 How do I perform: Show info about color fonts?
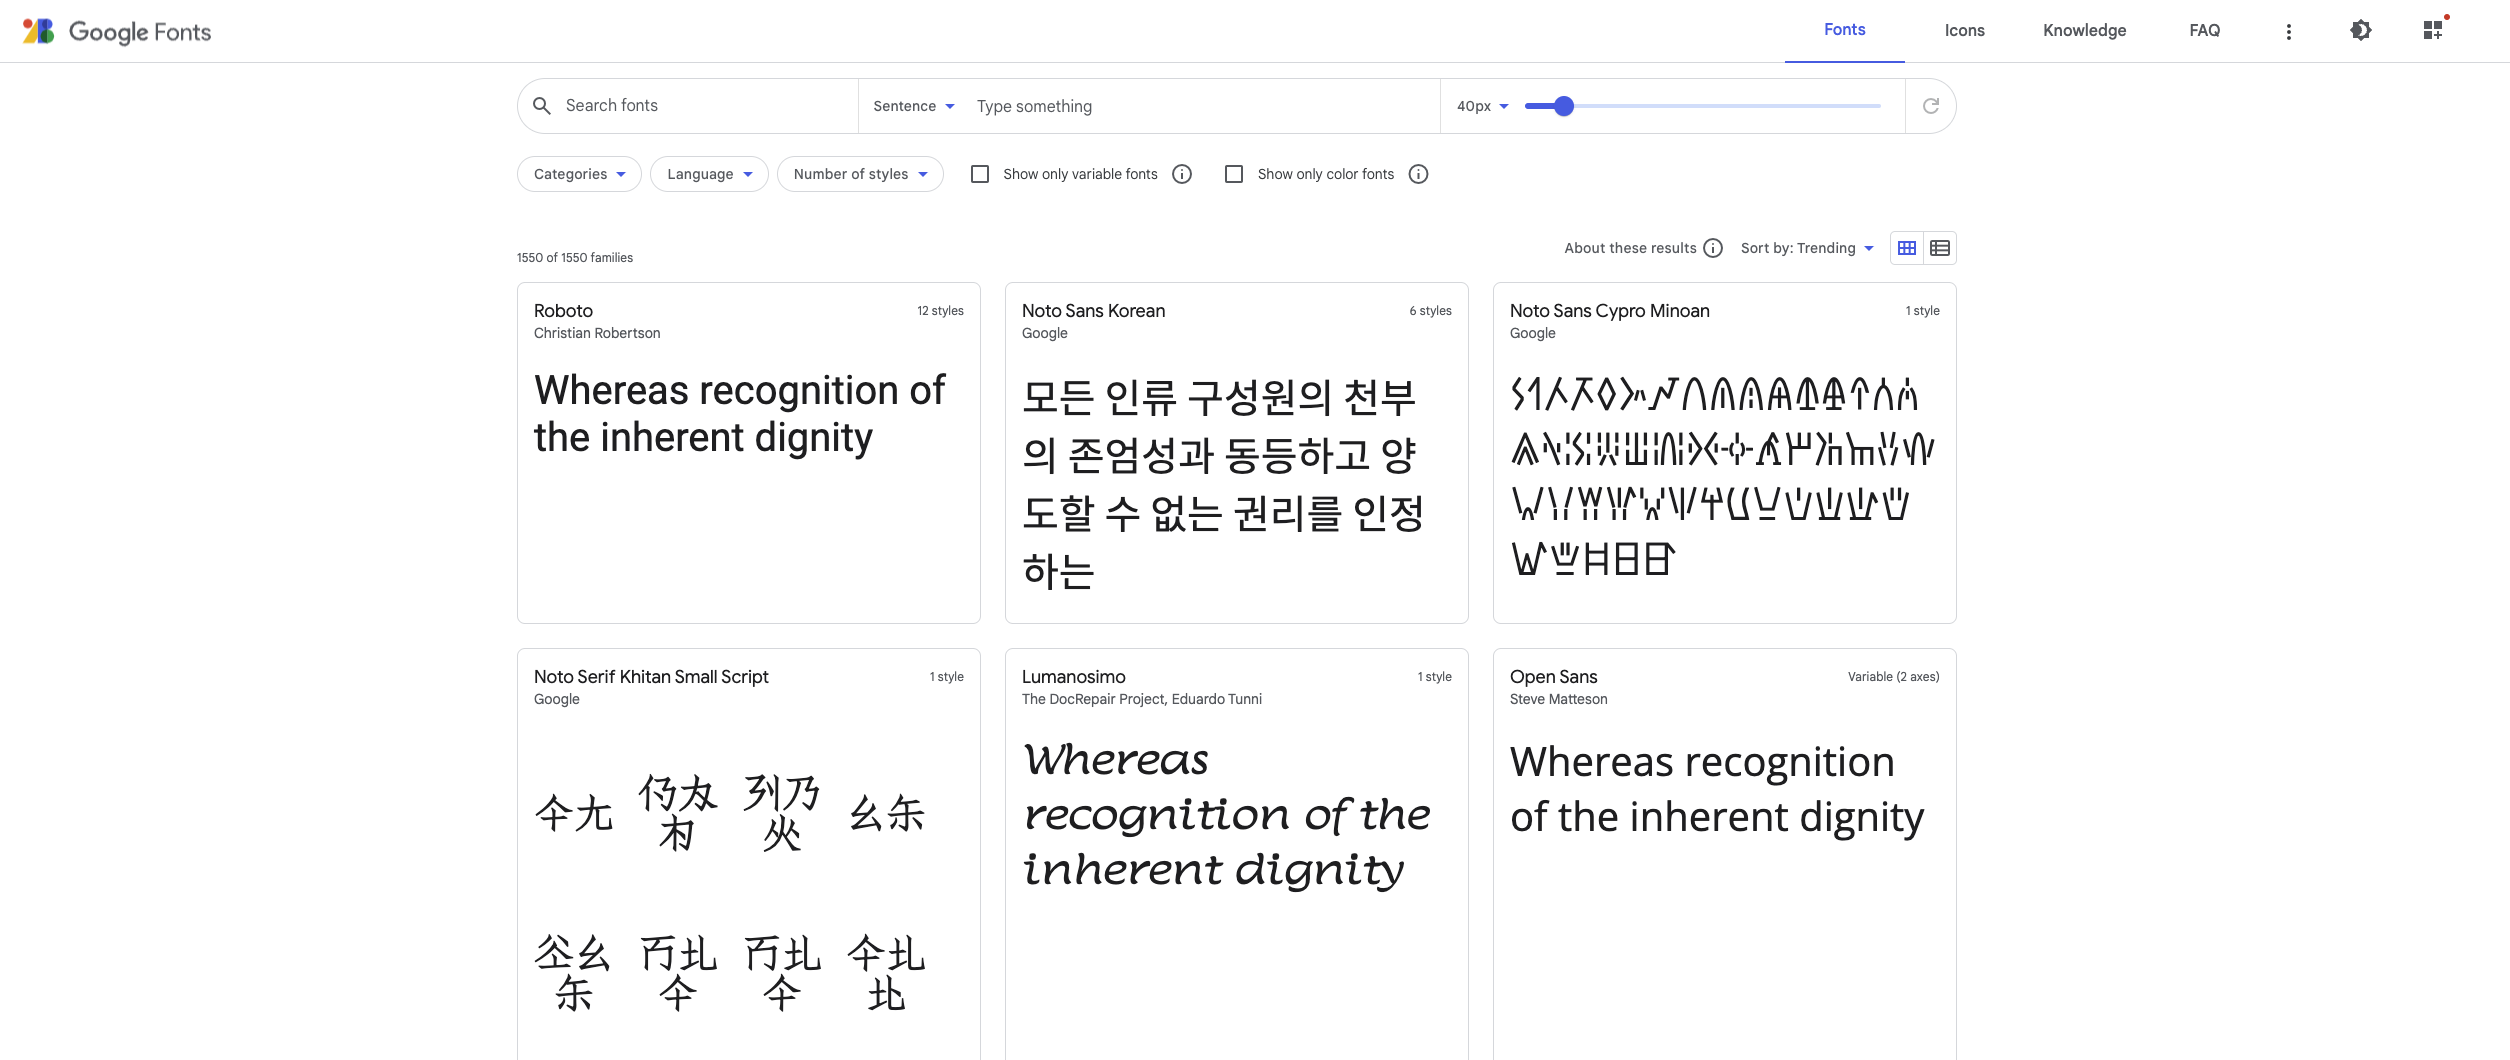click(x=1418, y=174)
